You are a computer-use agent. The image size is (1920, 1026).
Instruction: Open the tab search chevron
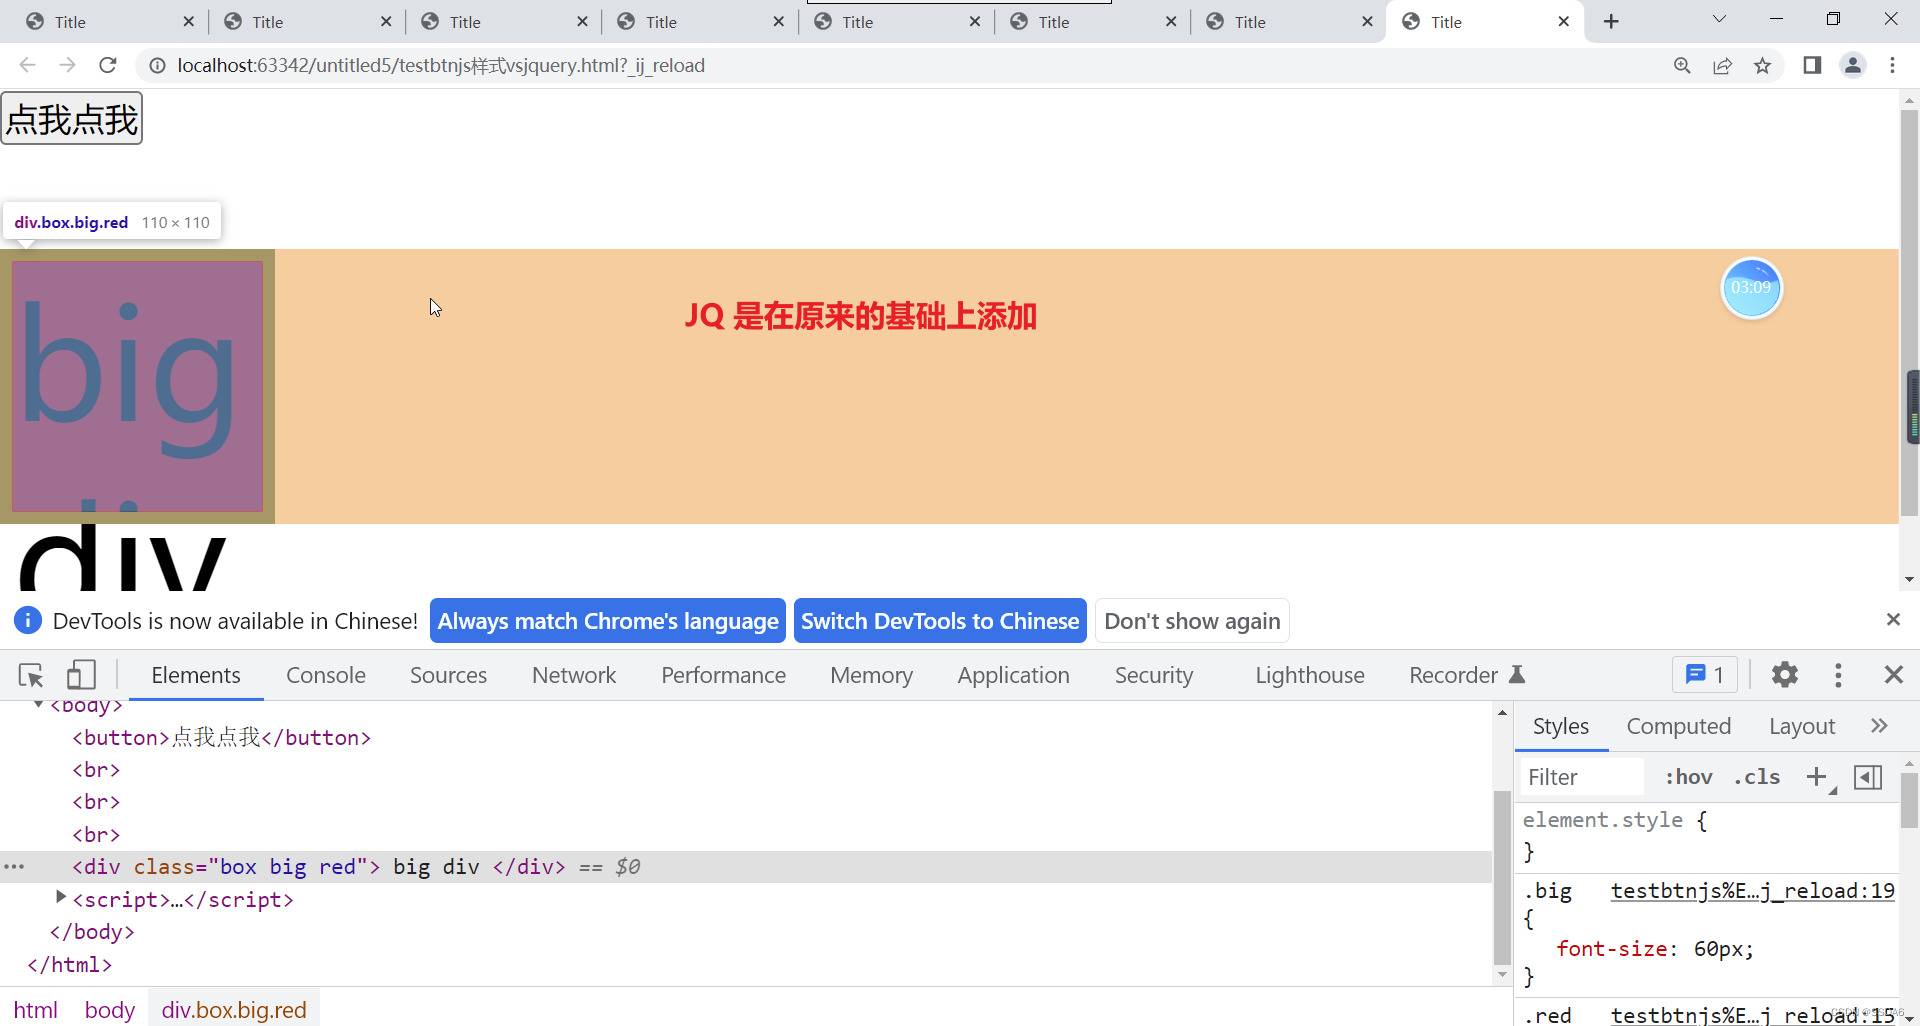point(1719,20)
